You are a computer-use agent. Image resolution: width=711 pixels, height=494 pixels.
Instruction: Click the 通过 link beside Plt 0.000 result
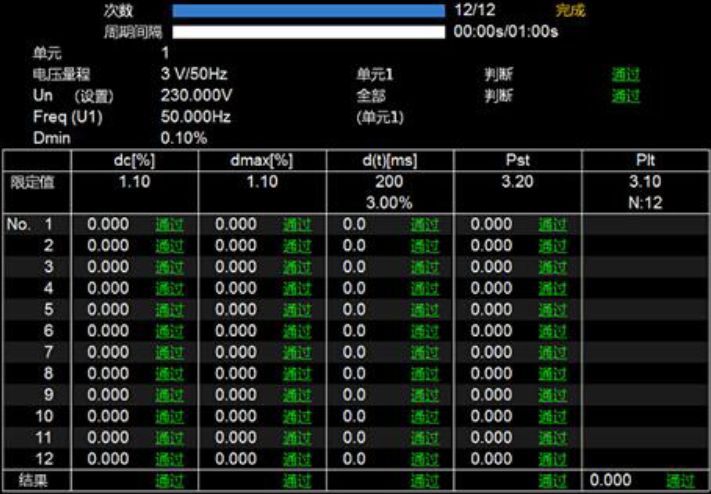point(680,482)
